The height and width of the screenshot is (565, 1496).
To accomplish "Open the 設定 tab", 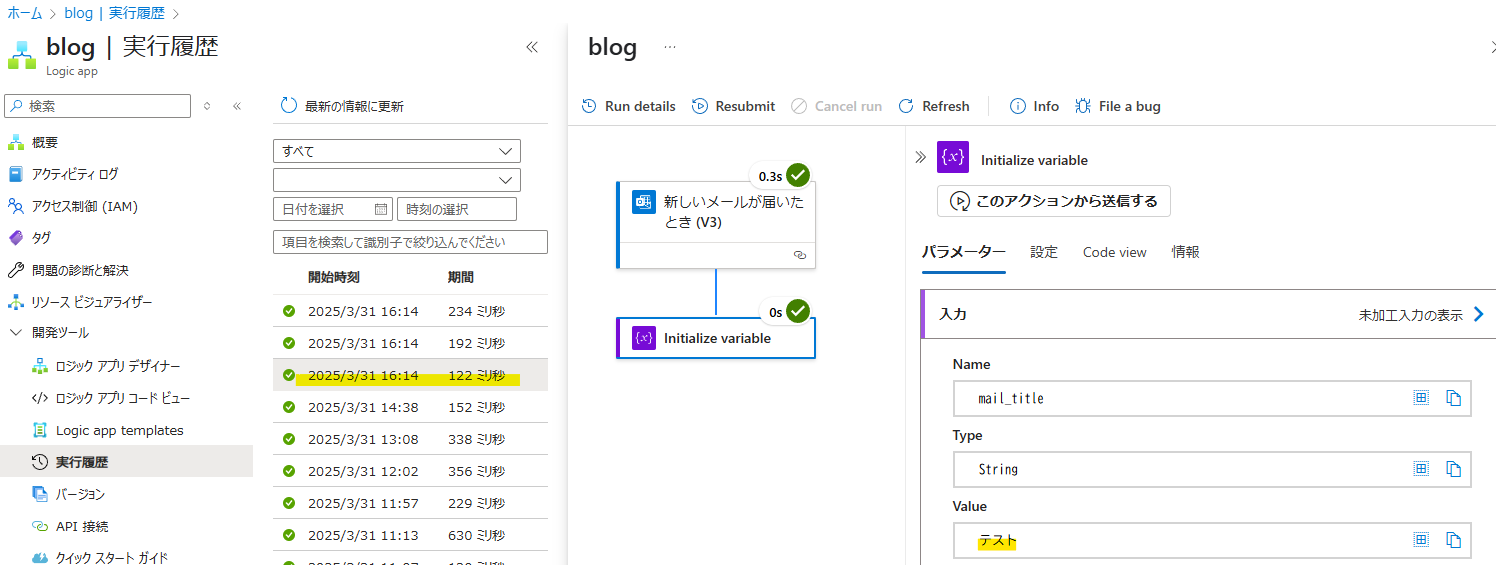I will [1044, 252].
